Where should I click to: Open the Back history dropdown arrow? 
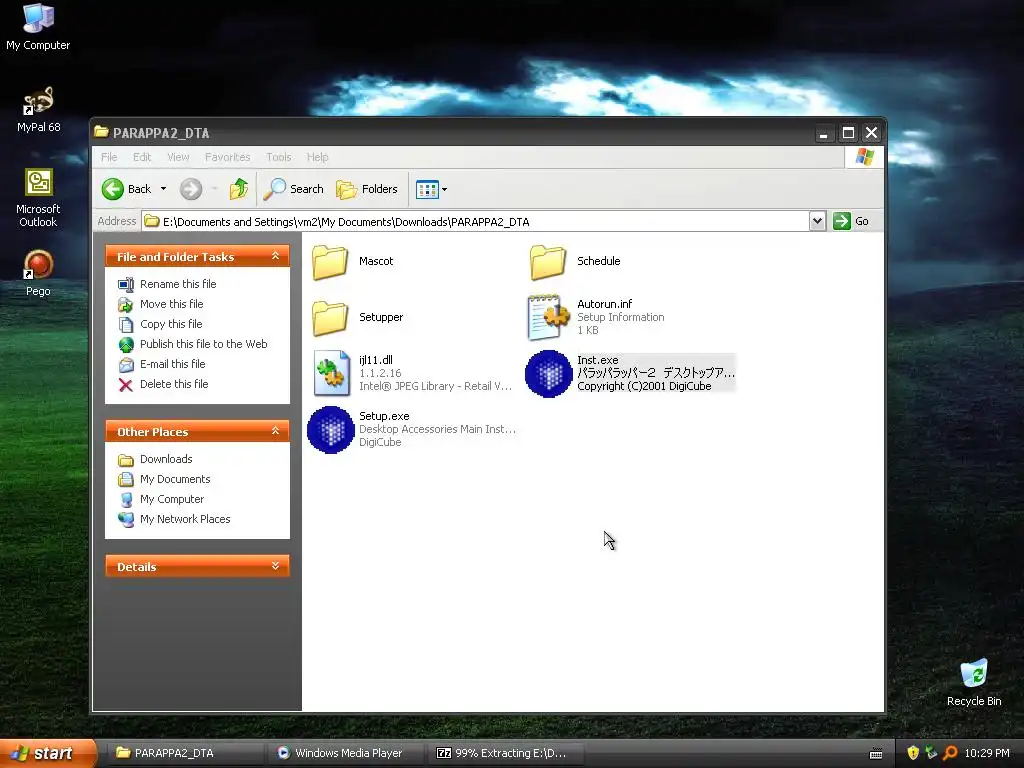(x=163, y=189)
